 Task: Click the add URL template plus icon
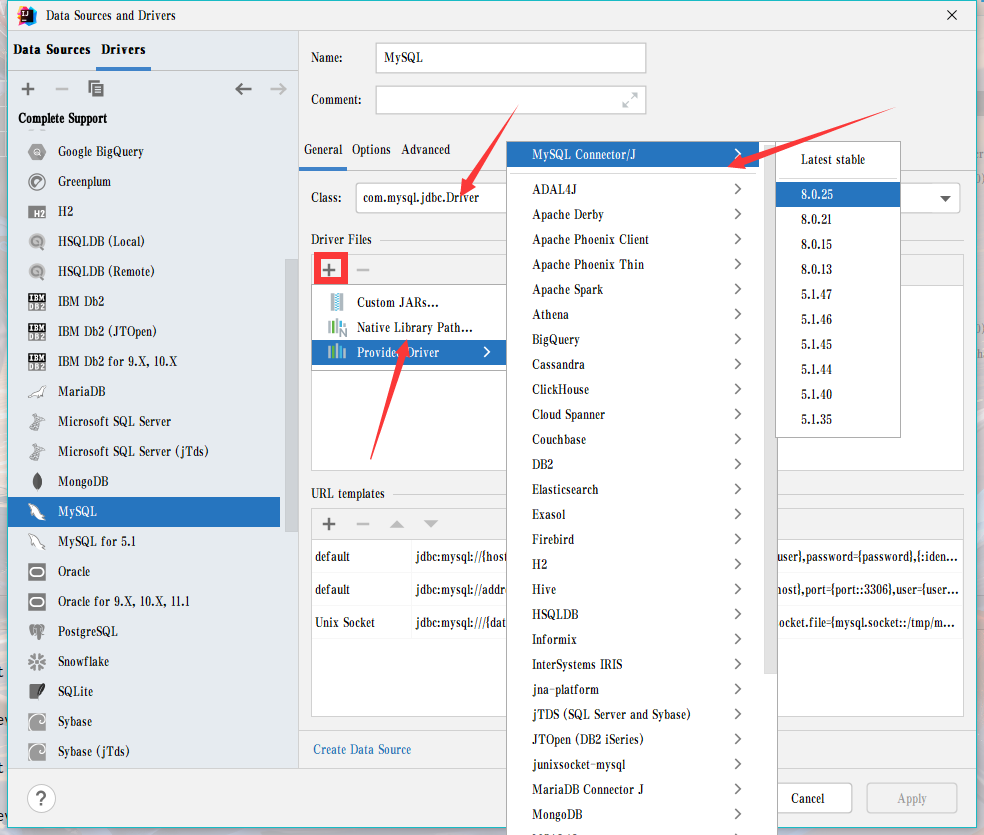tap(329, 524)
